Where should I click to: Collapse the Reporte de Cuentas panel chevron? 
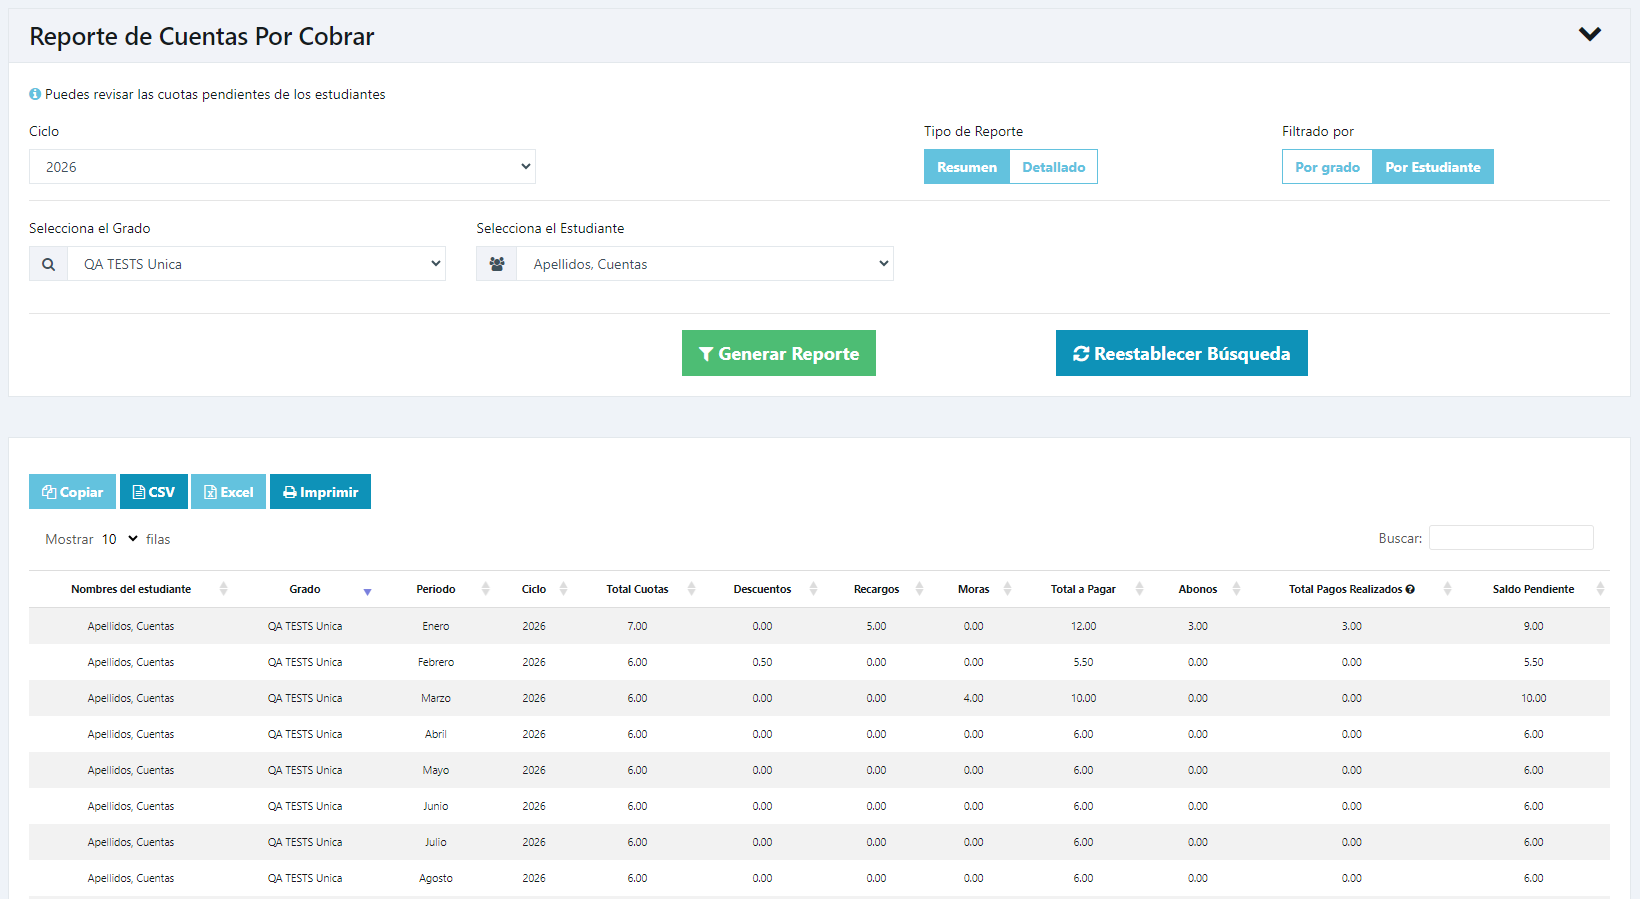(x=1590, y=35)
